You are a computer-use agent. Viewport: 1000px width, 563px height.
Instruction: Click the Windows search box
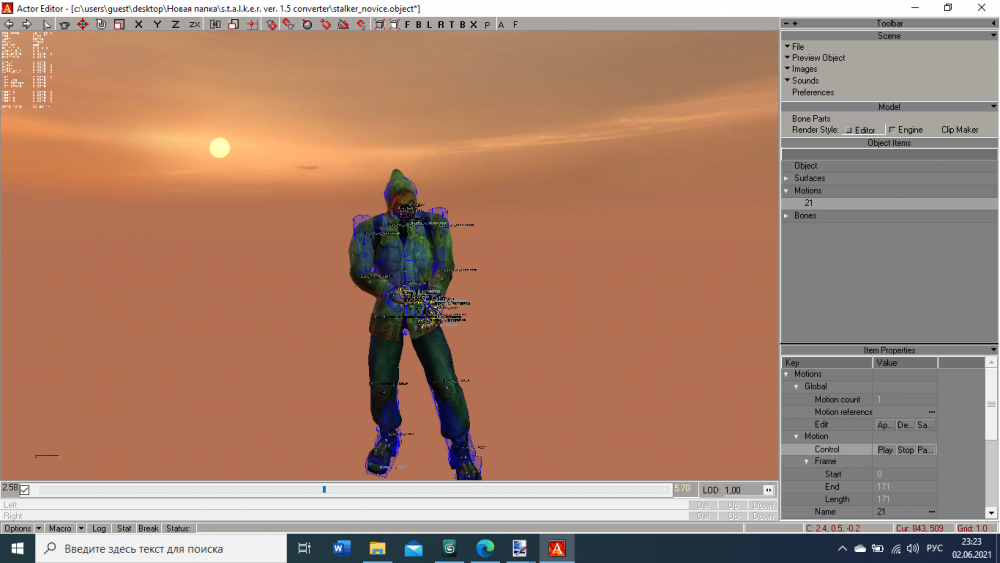pos(161,548)
